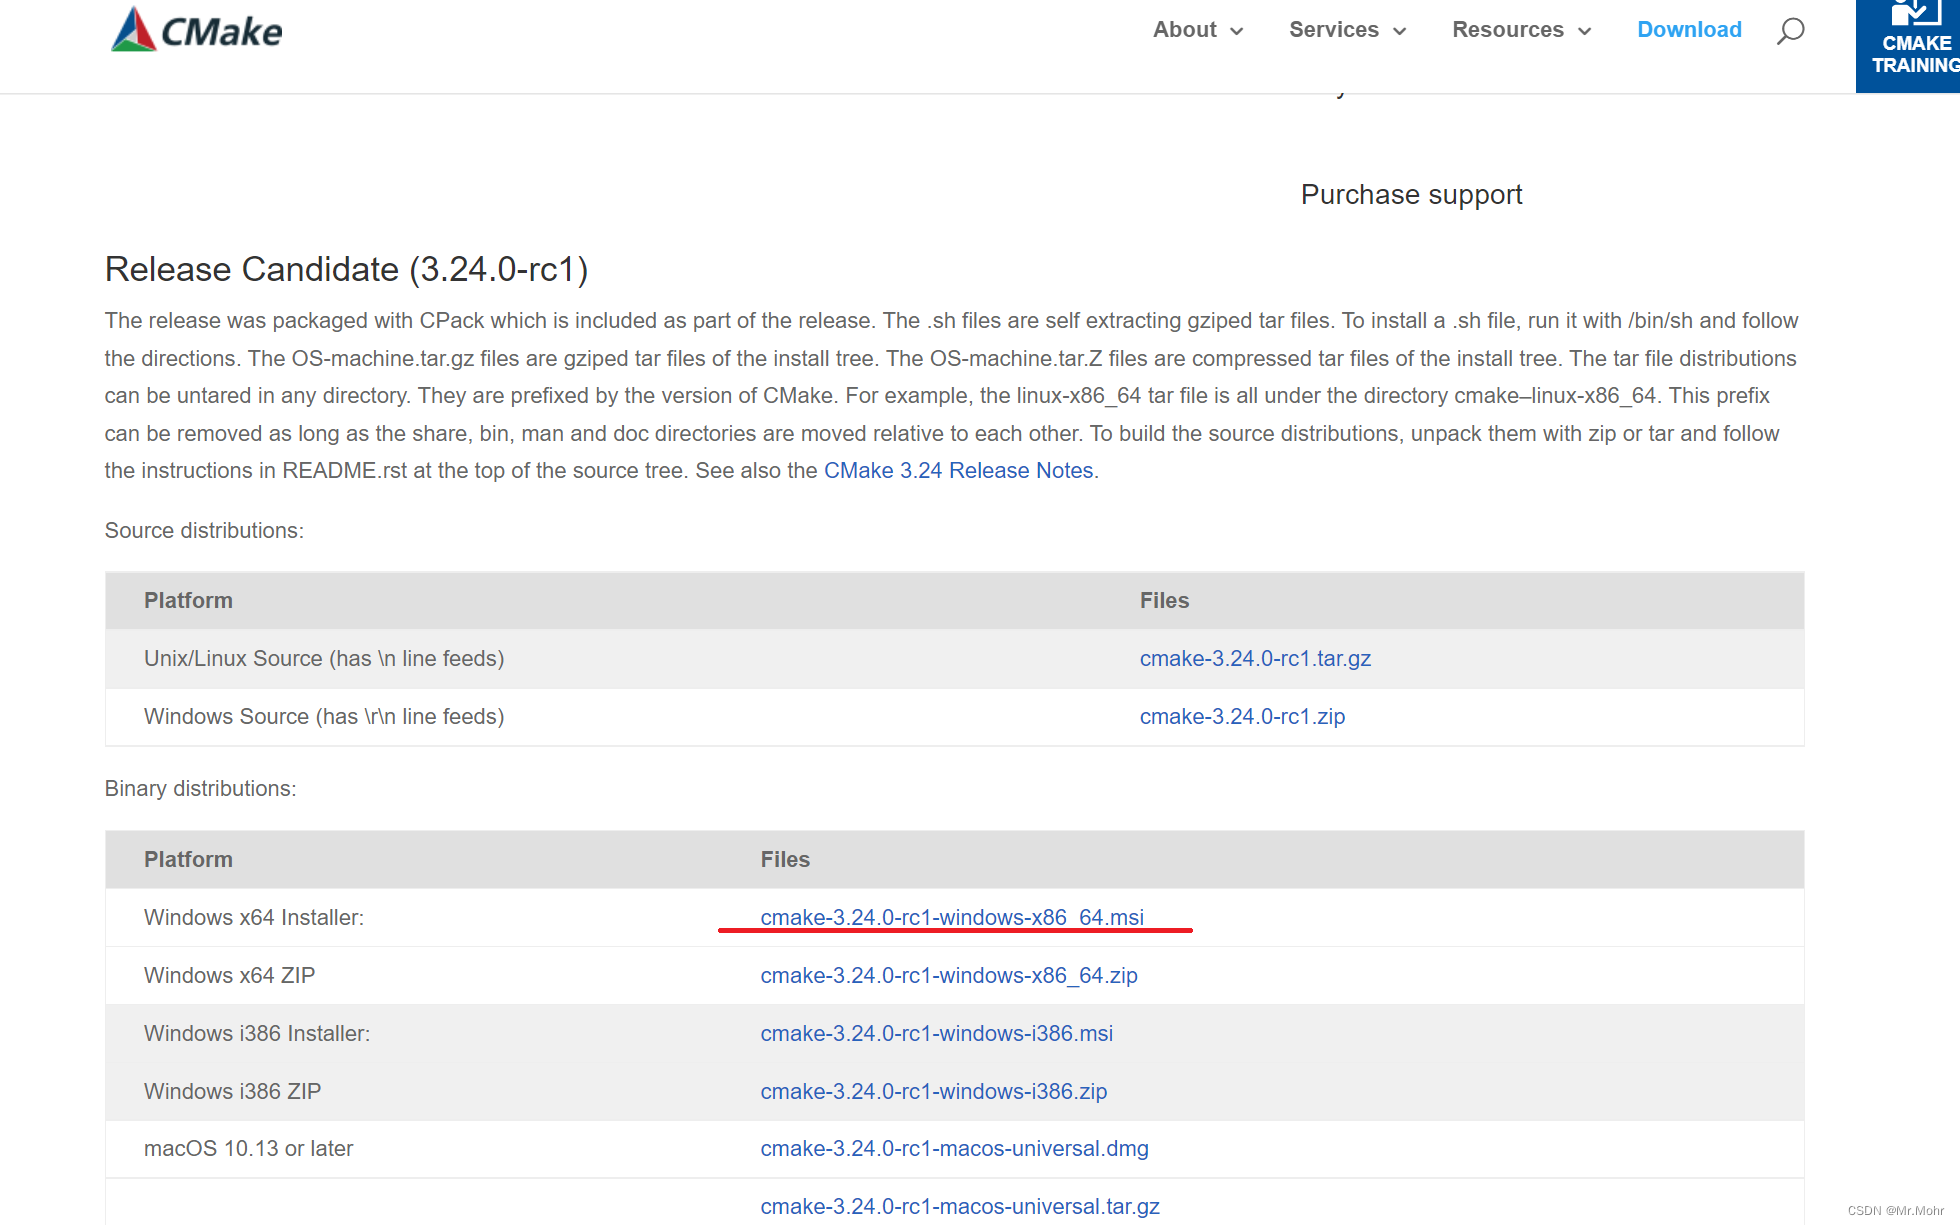This screenshot has width=1960, height=1225.
Task: Download cmake-3.24.0-rc1.tar.gz source archive
Action: (x=1255, y=658)
